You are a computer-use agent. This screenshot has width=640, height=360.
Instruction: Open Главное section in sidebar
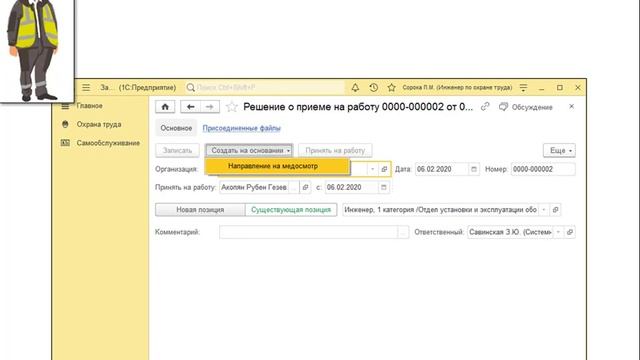tap(89, 106)
